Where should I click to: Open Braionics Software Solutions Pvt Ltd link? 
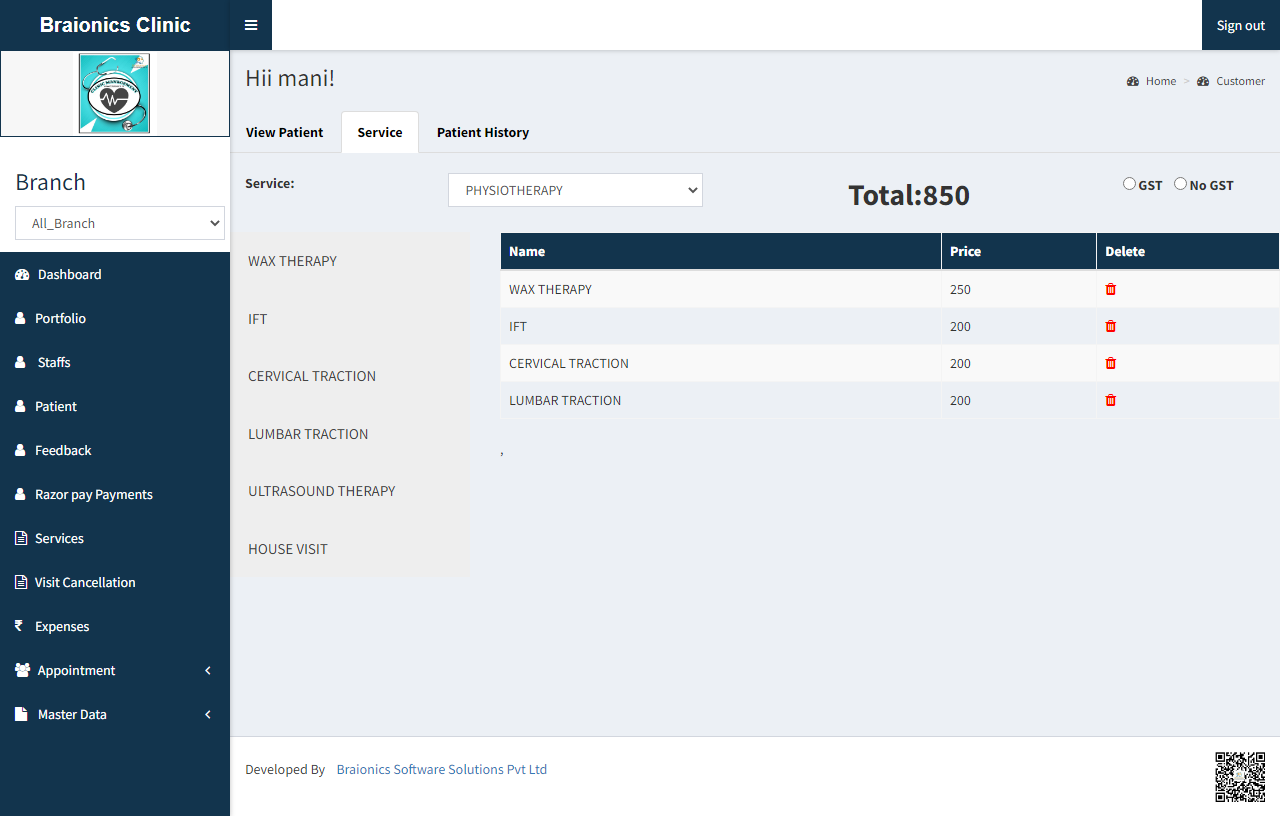point(442,769)
